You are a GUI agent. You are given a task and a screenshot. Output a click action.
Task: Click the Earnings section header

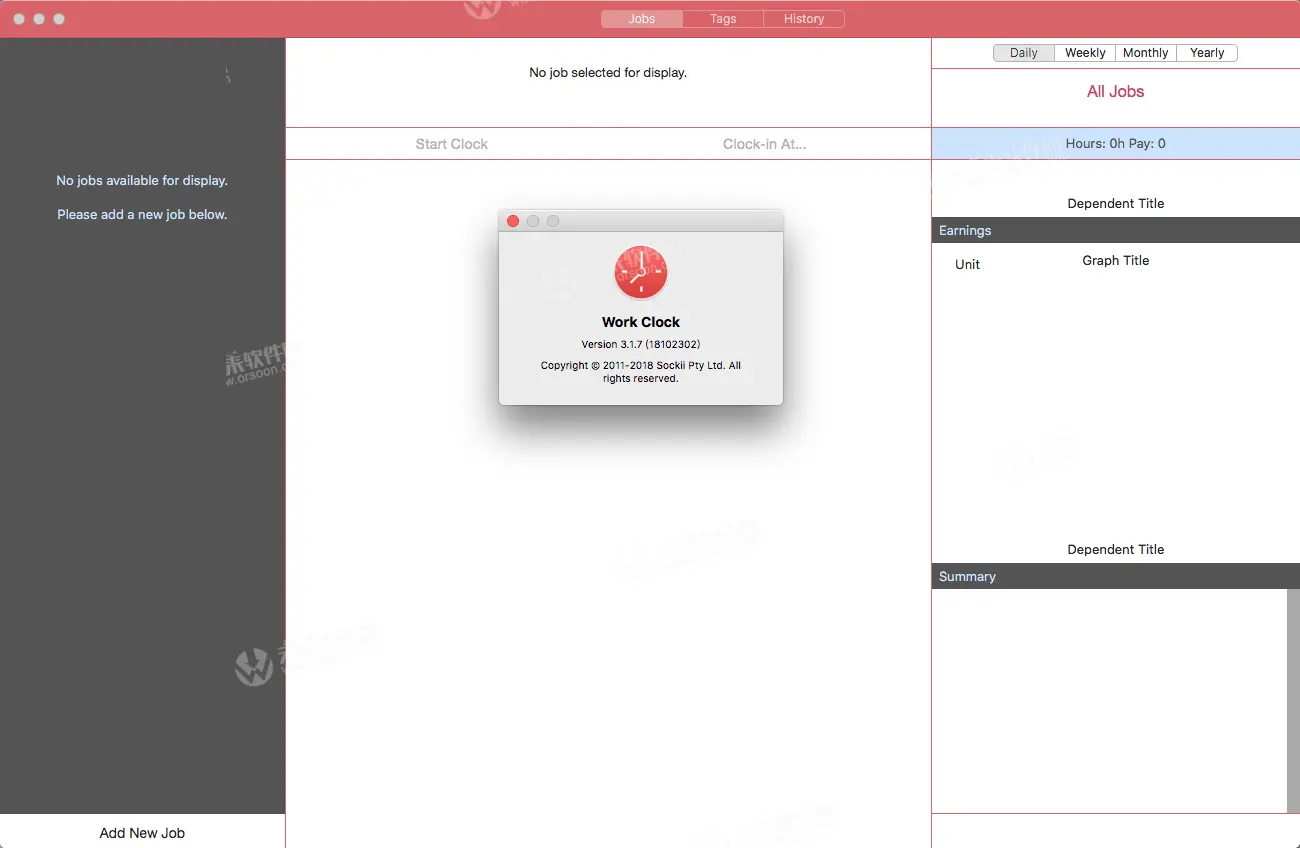[1116, 230]
